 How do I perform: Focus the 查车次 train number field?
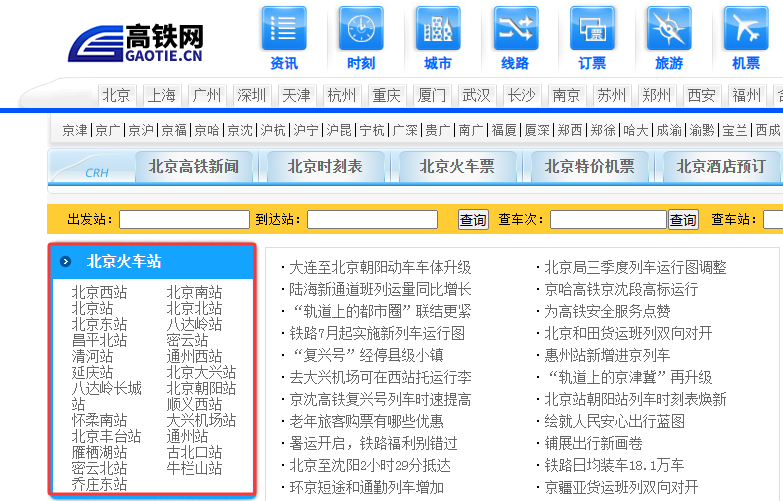(x=608, y=220)
